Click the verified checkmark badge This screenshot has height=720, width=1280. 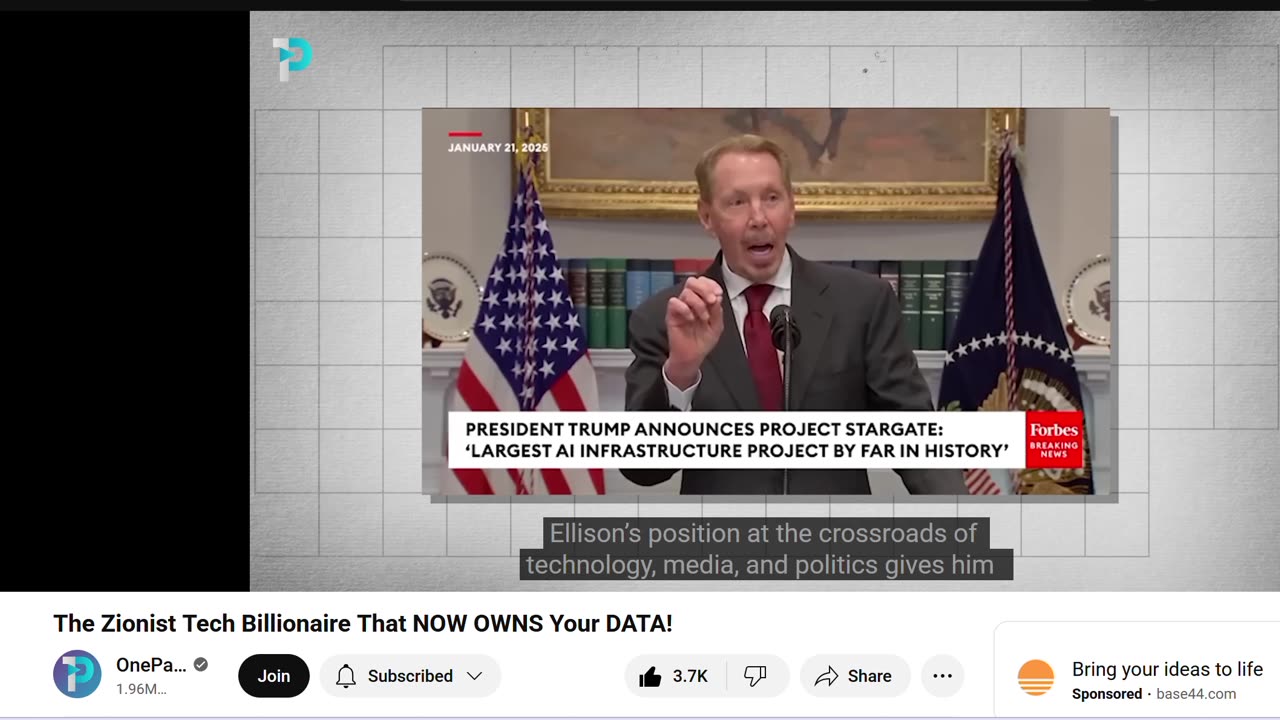coord(201,665)
